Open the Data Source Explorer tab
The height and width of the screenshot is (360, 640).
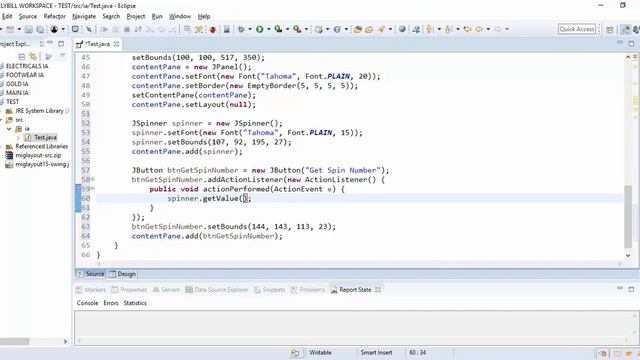click(x=216, y=290)
